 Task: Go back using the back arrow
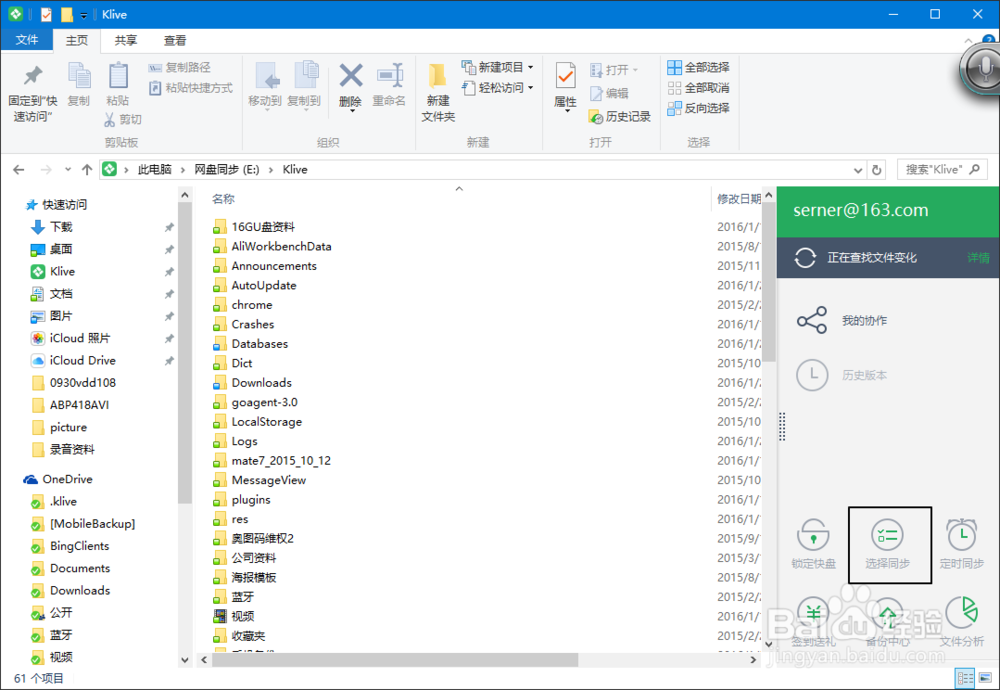click(x=18, y=170)
